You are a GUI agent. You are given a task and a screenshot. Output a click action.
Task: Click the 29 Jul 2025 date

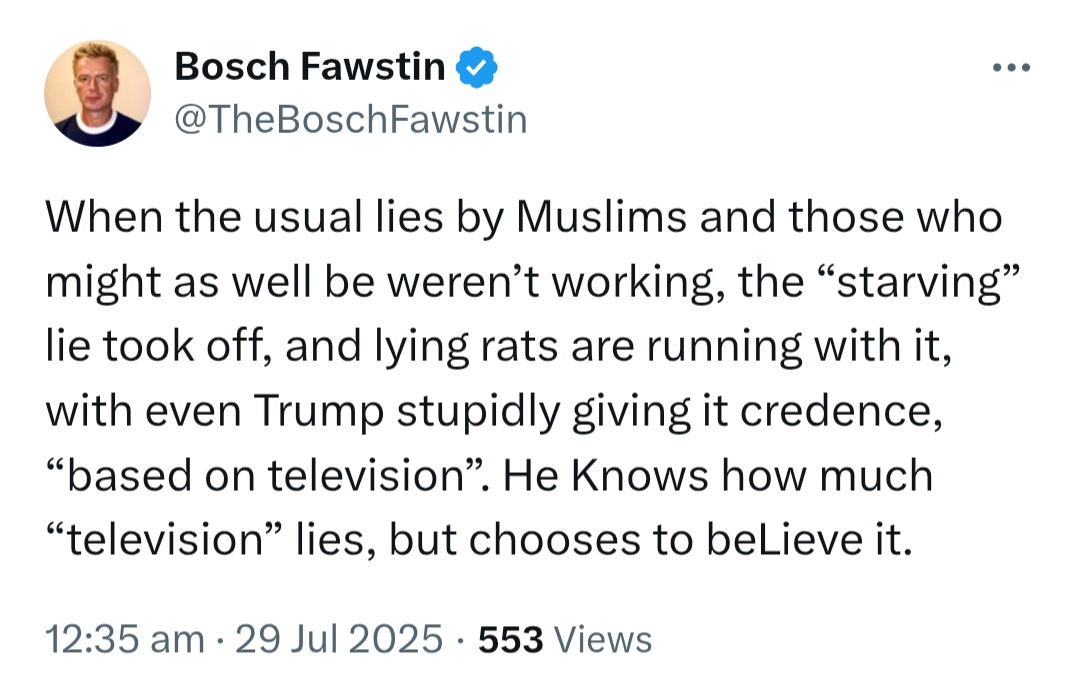pyautogui.click(x=339, y=638)
